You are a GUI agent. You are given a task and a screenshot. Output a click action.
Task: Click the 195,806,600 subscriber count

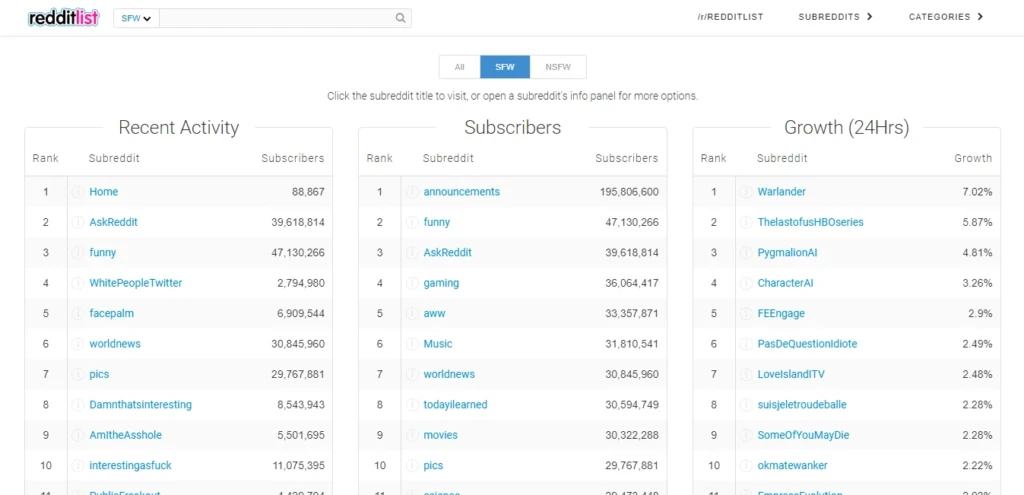(x=630, y=192)
